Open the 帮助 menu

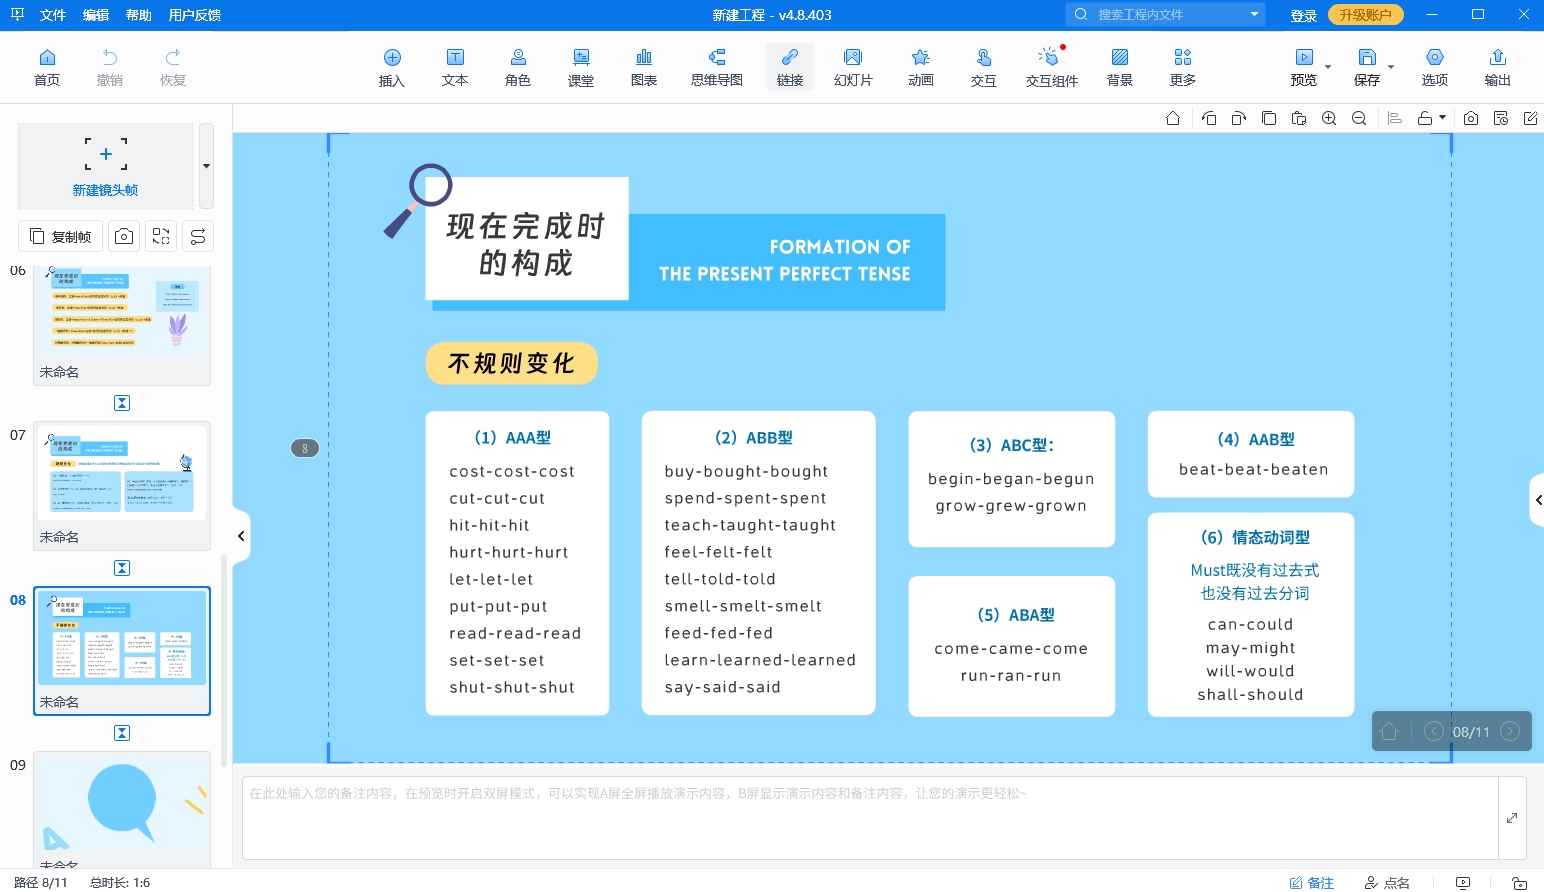point(139,15)
